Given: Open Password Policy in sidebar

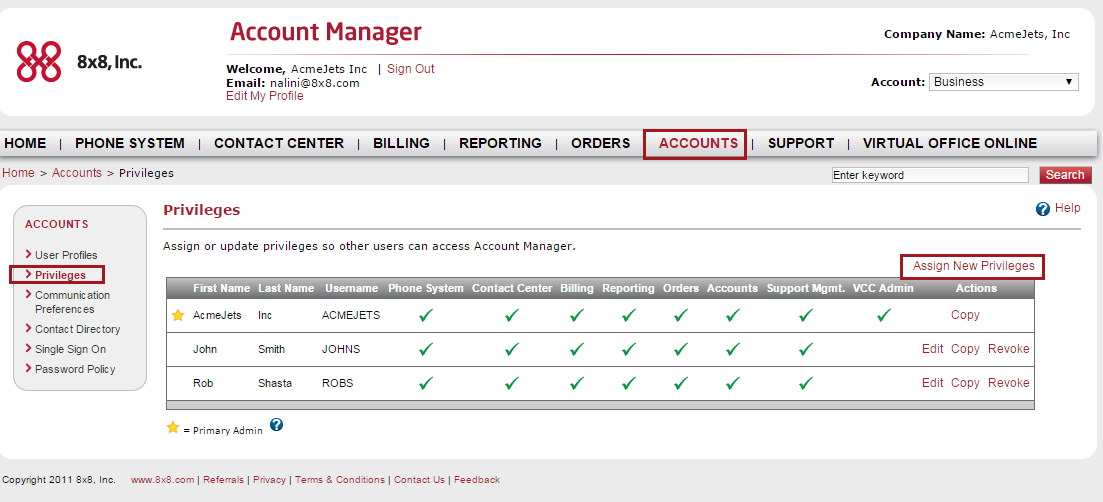Looking at the screenshot, I should tap(75, 369).
